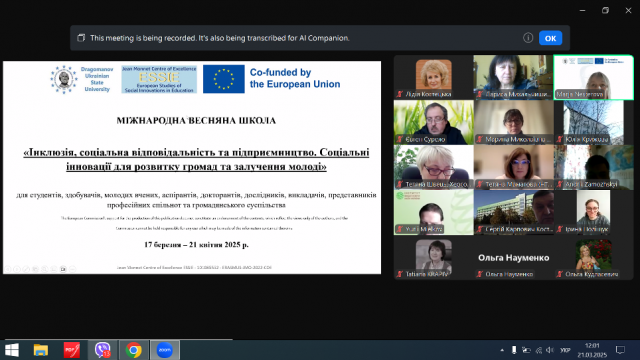640x360 pixels.
Task: Select Ольга Науменко's name-only tile
Action: click(513, 259)
